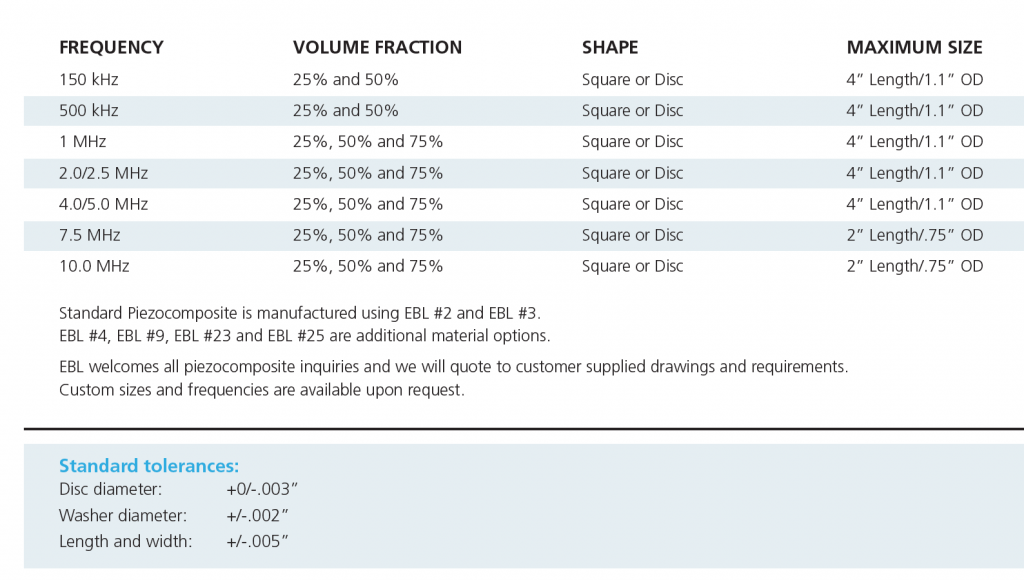Select the 7.5 MHz frequency cell
The width and height of the screenshot is (1024, 580).
(x=89, y=235)
